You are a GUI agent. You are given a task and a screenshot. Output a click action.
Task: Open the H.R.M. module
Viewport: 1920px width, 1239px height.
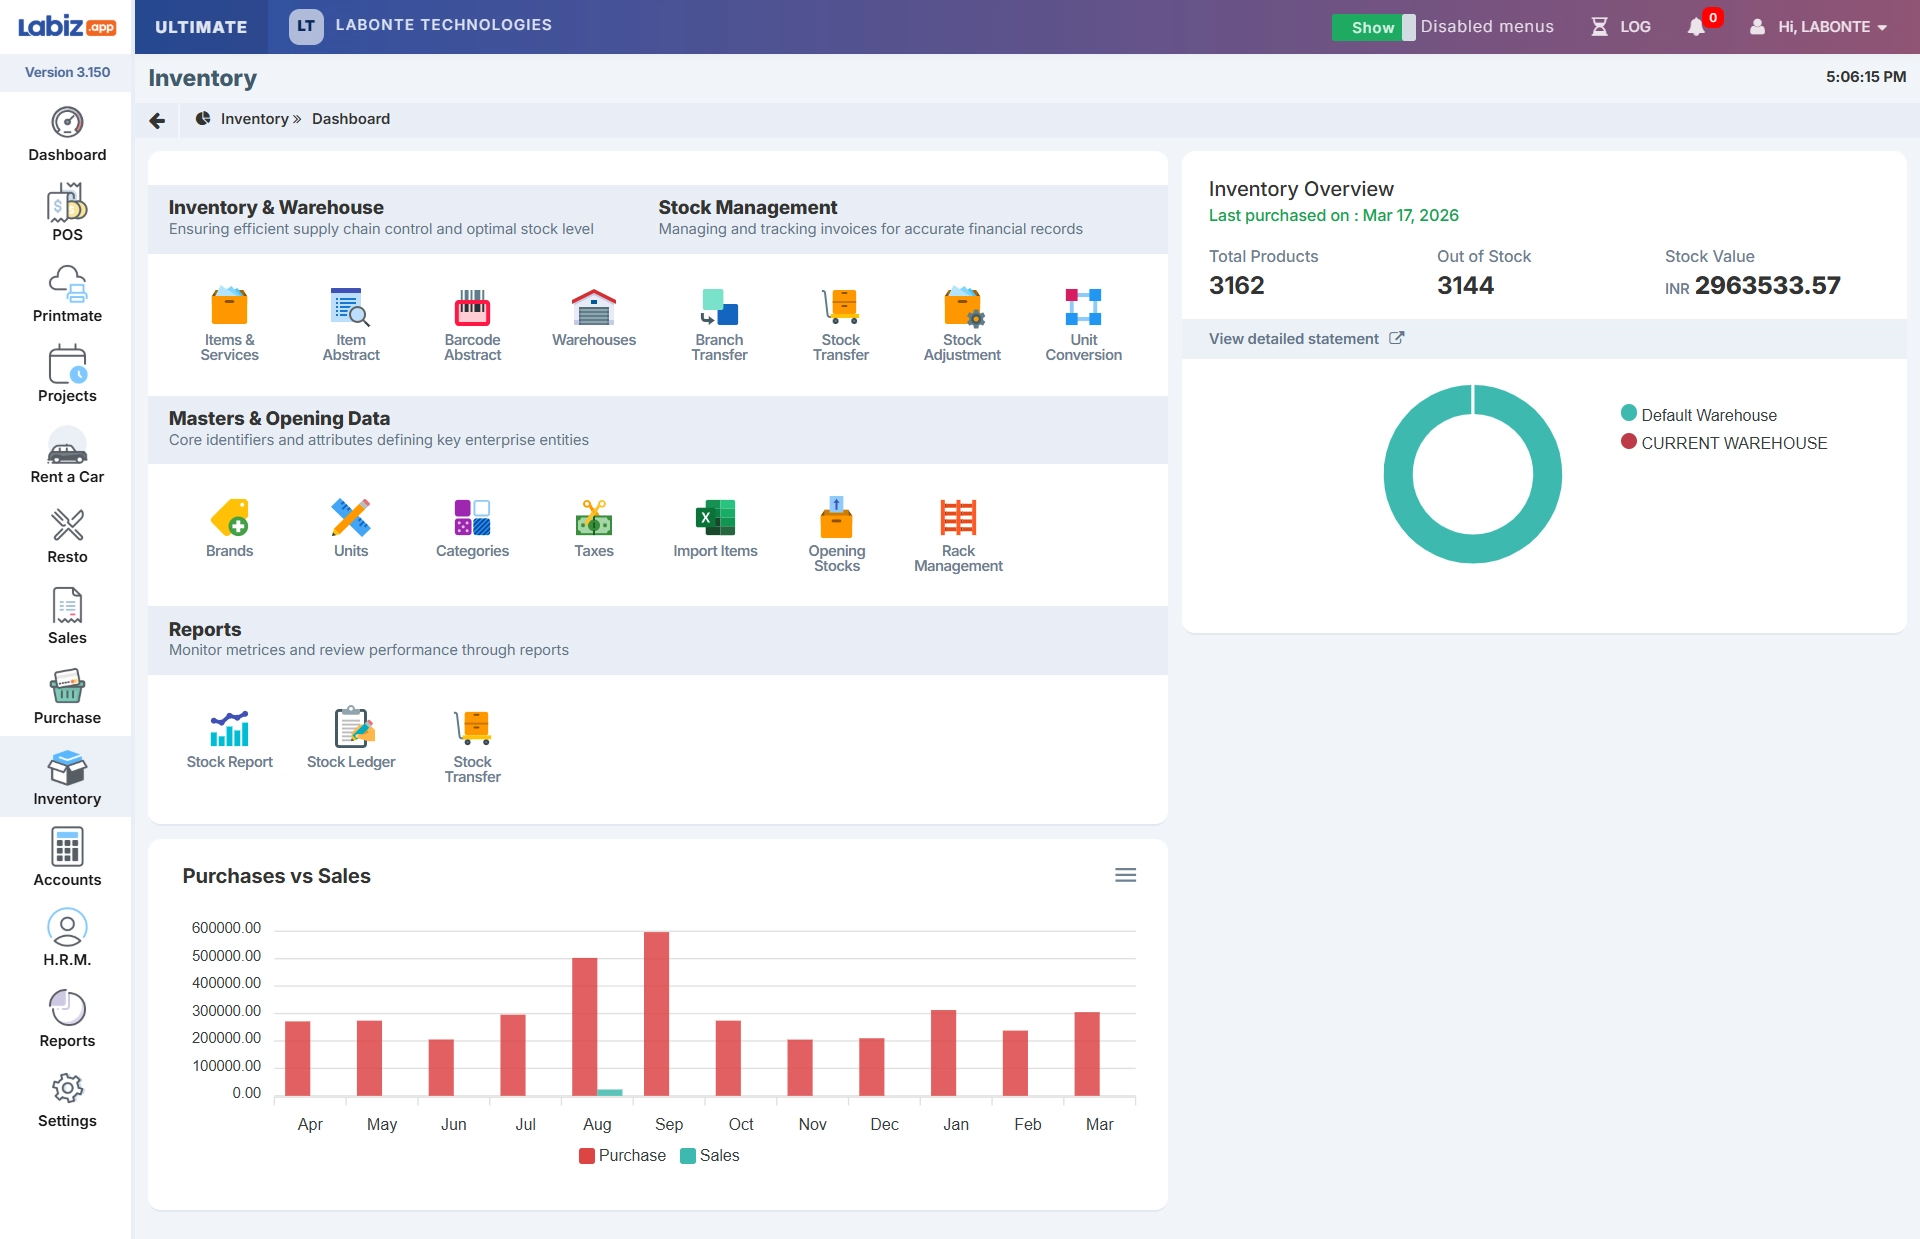pyautogui.click(x=67, y=938)
